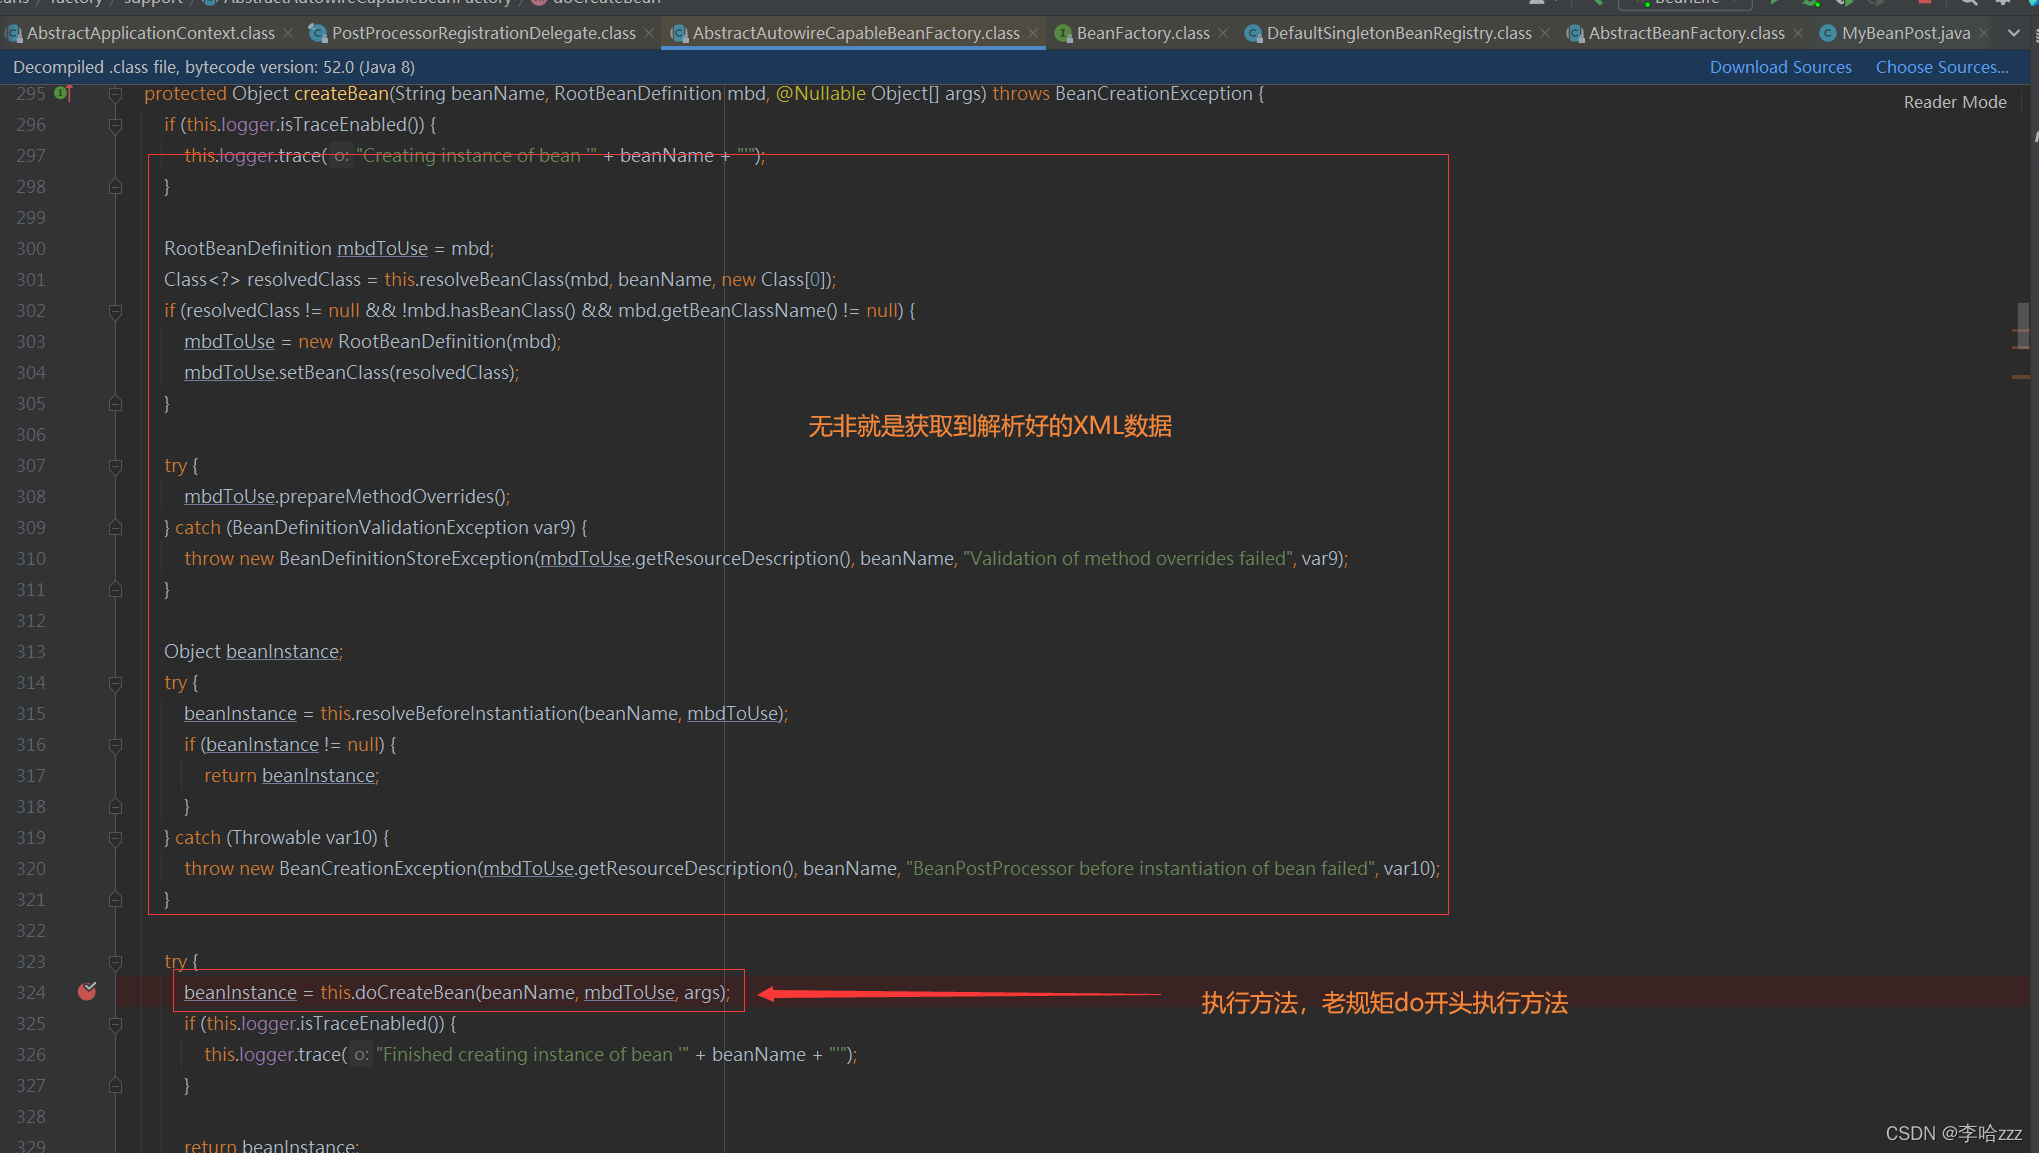Show hidden tabs dropdown chevron
Viewport: 2039px width, 1153px height.
point(2013,33)
